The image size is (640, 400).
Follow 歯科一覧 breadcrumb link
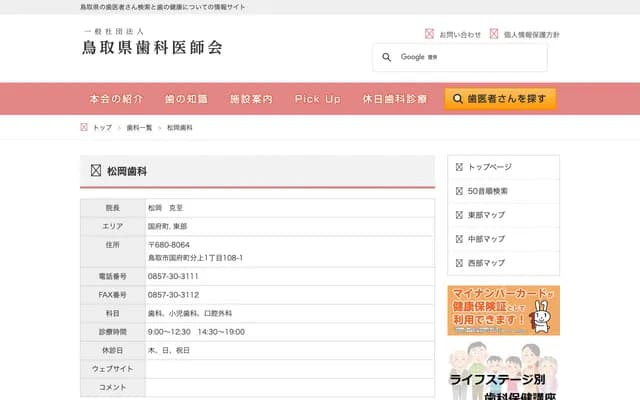coord(140,128)
